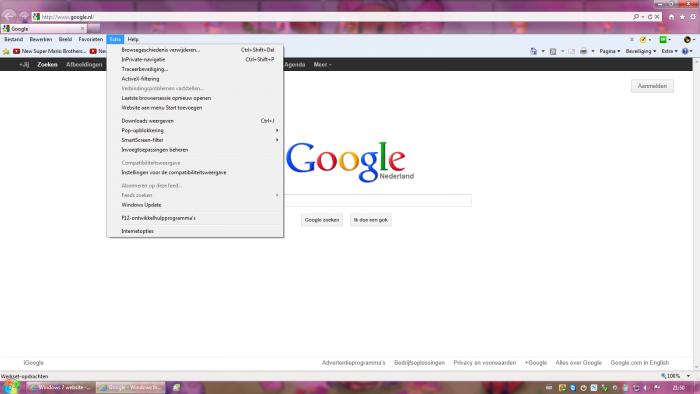Screen dimensions: 700x394
Task: Click the small X closing the toolbar
Action: (632, 40)
